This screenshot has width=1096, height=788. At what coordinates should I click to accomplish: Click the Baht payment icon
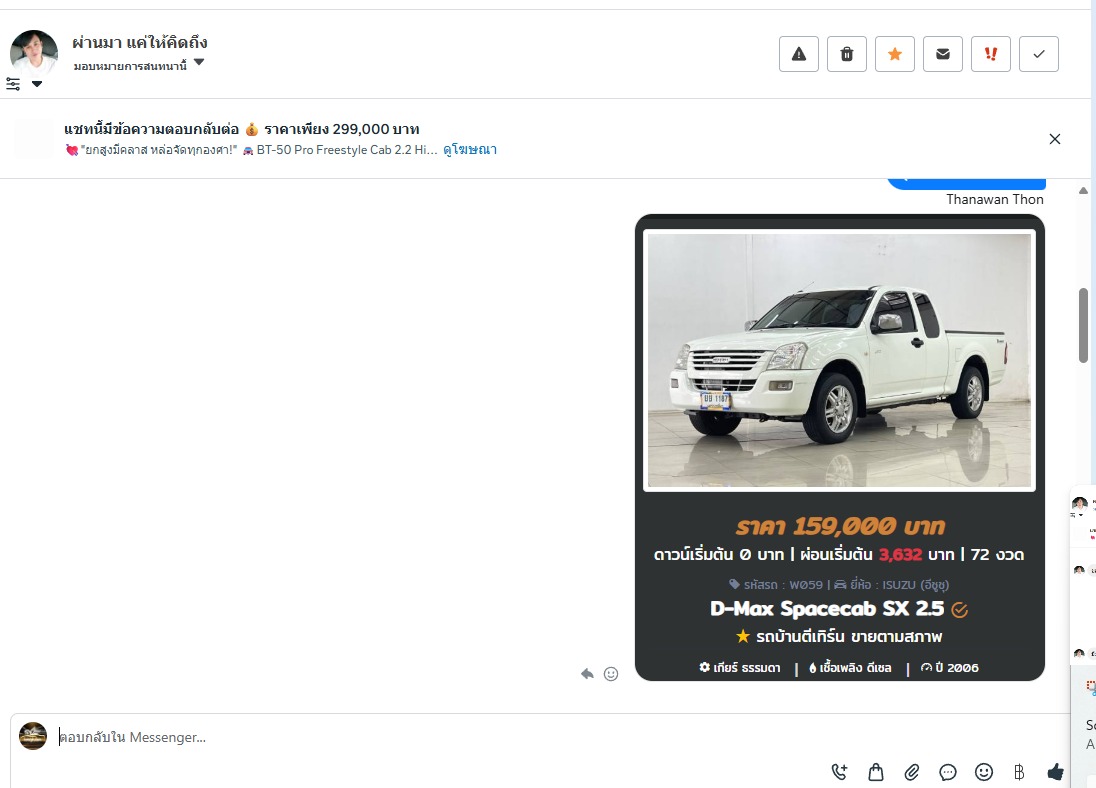pyautogui.click(x=1019, y=772)
